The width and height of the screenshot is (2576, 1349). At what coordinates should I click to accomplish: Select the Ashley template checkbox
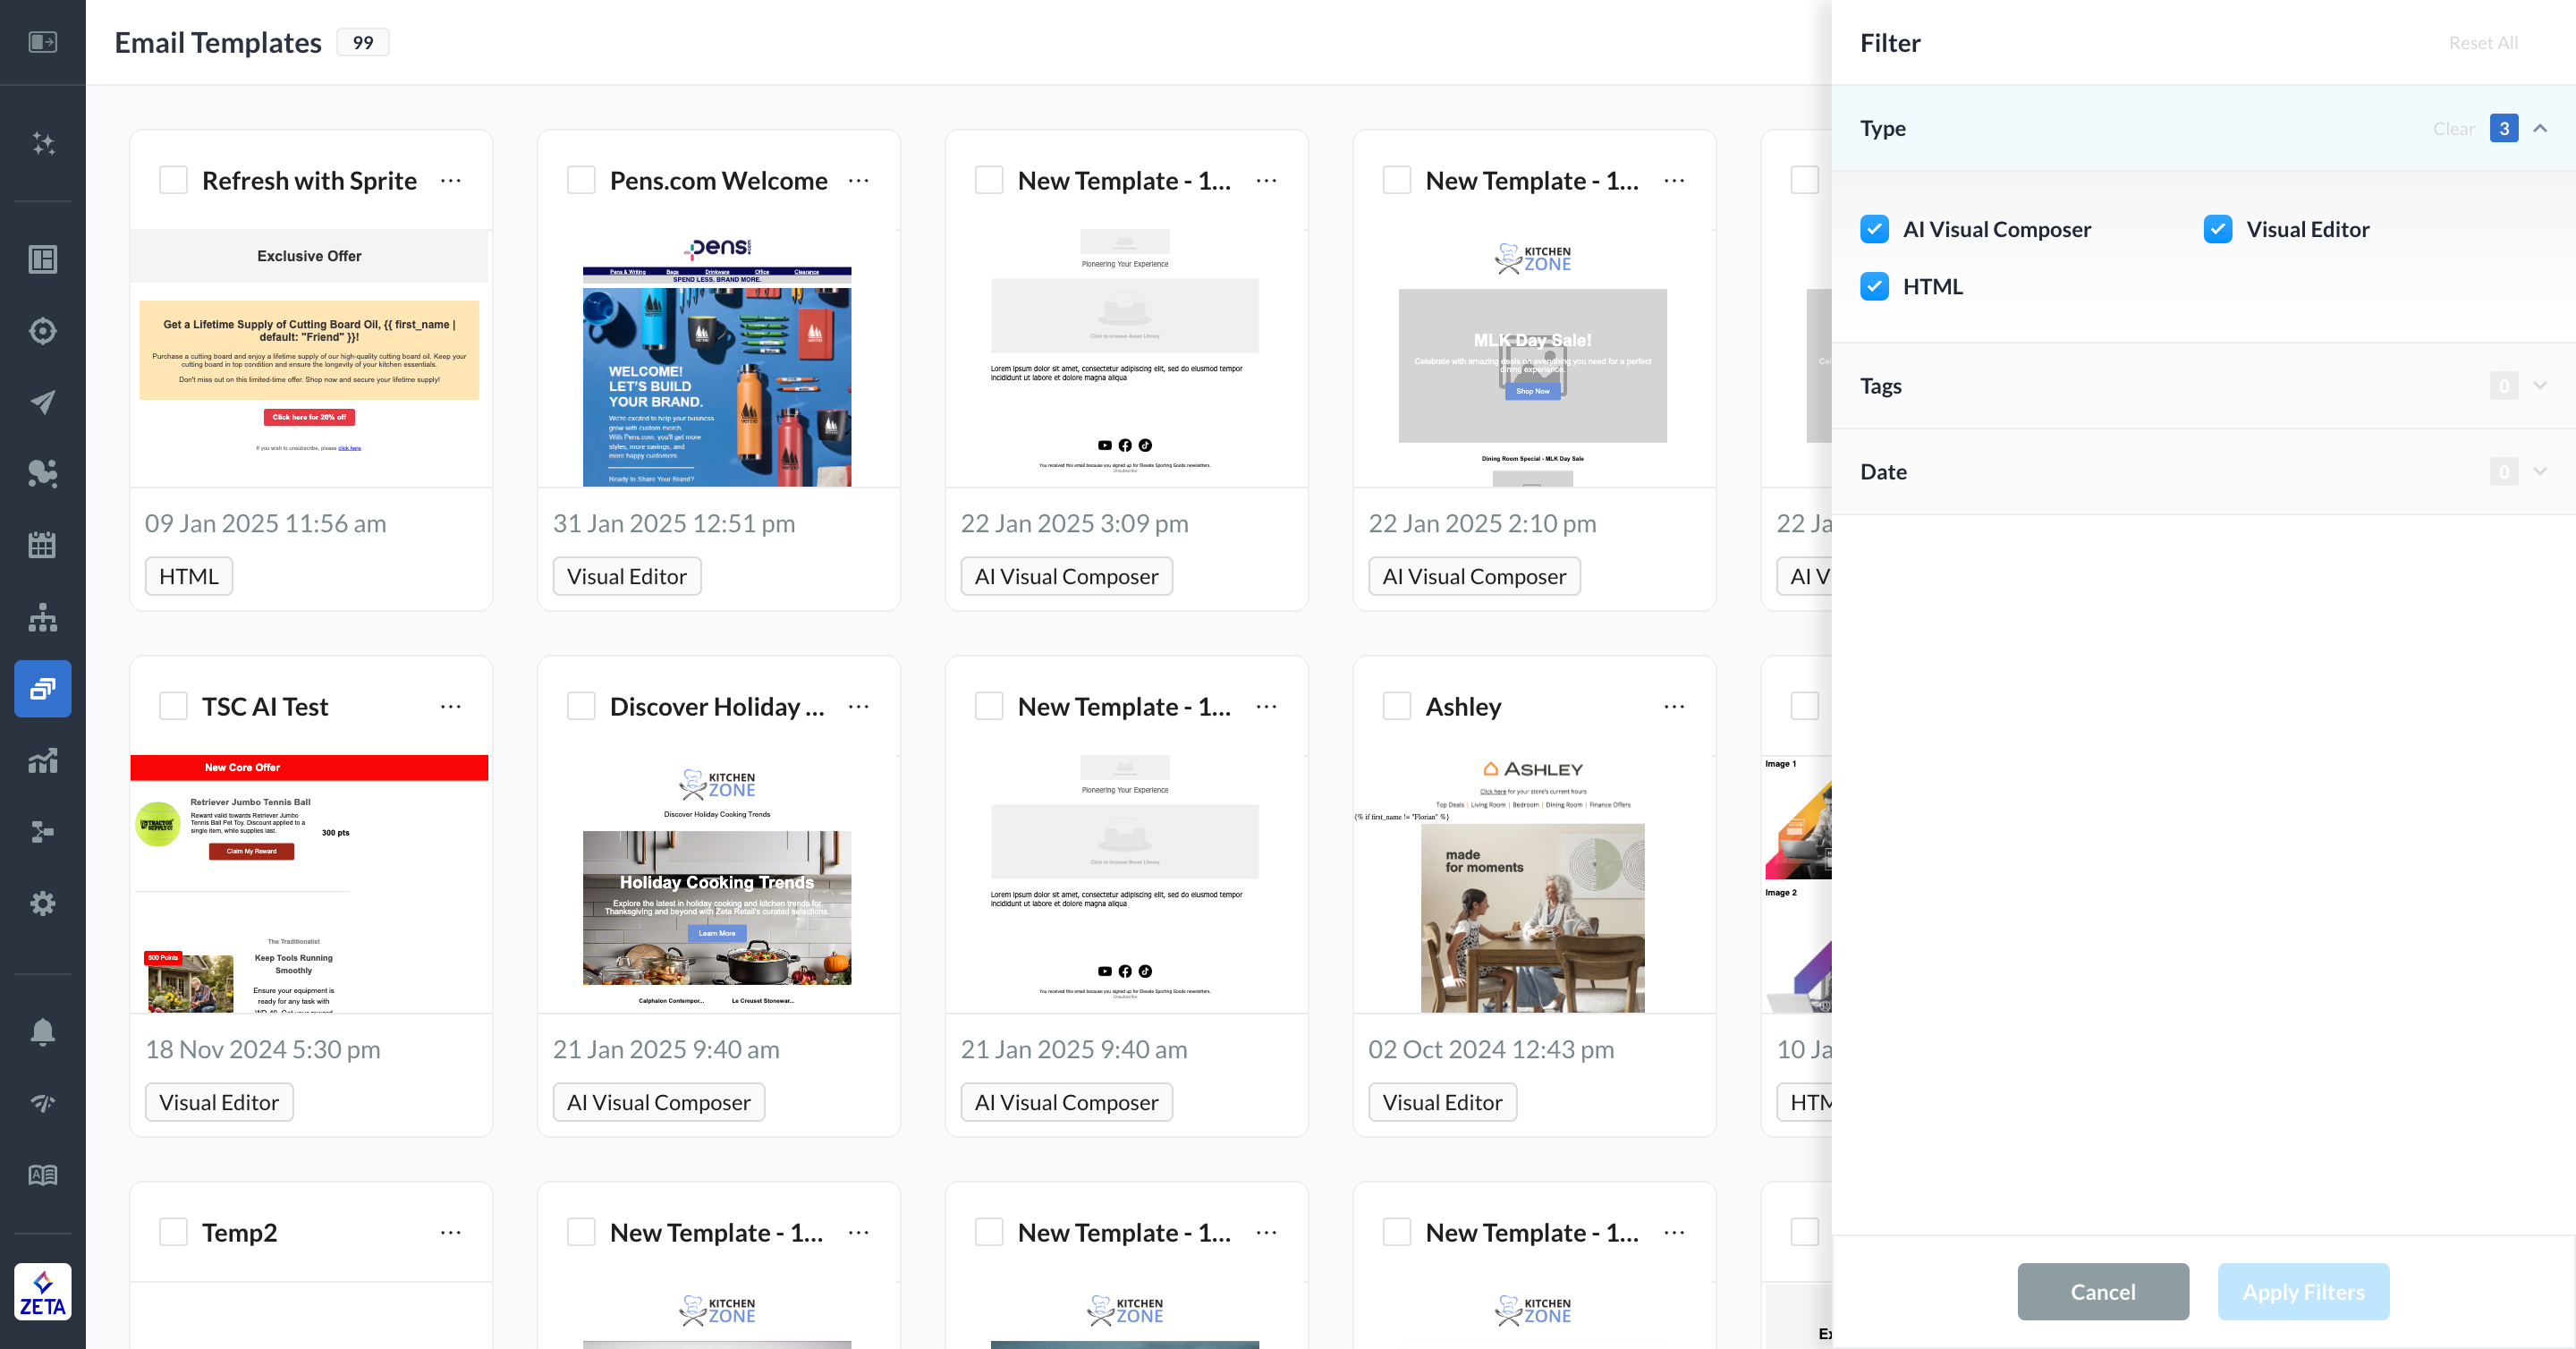(1397, 706)
